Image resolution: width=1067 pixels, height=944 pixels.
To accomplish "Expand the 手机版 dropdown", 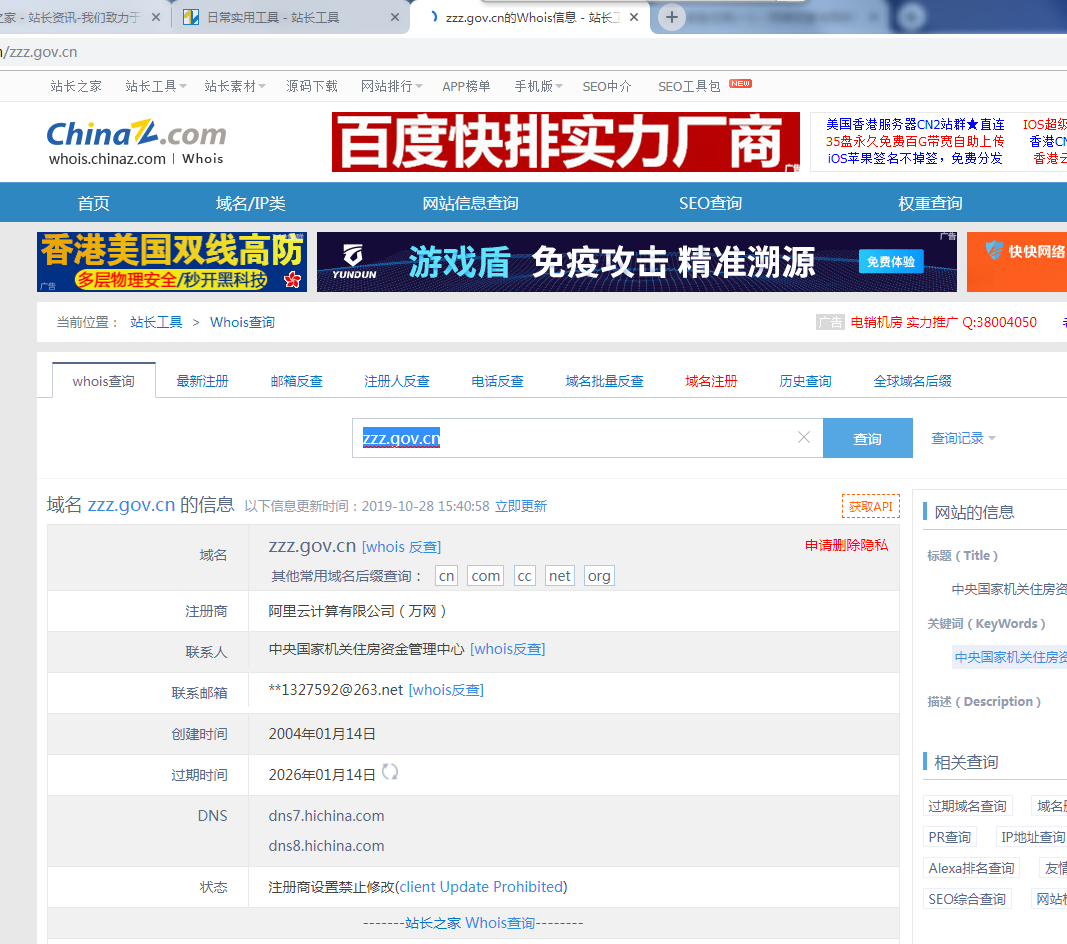I will [x=538, y=86].
